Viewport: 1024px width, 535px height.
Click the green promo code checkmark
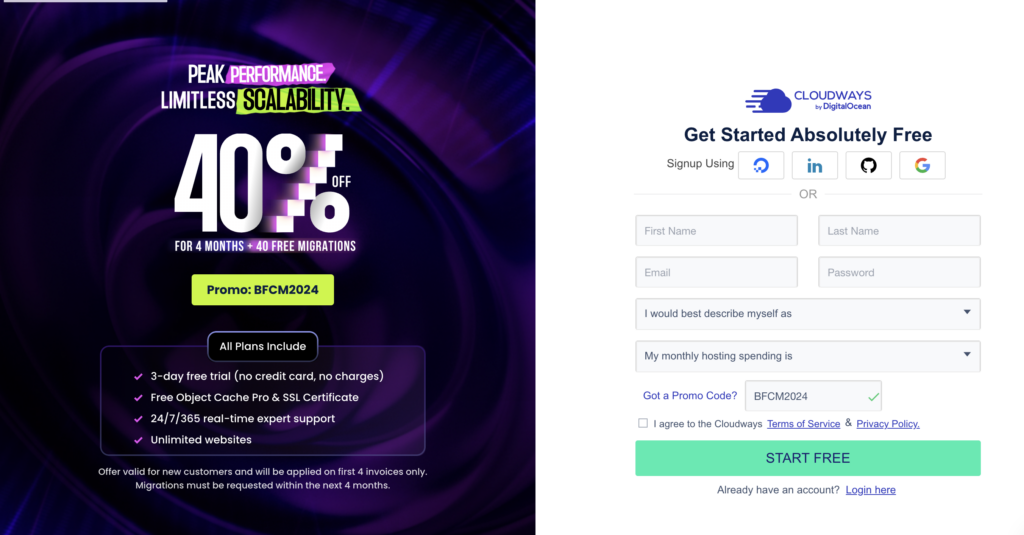[x=873, y=397]
